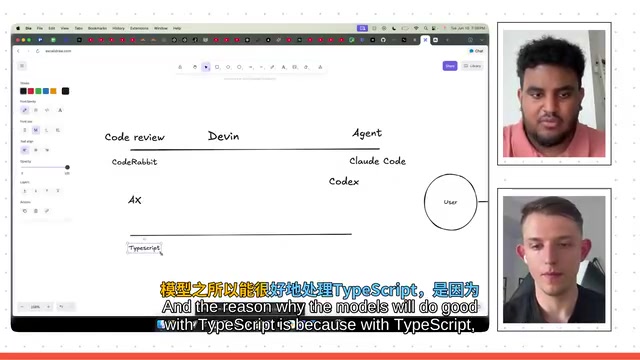Select the Line drawing tool
Image resolution: width=640 pixels, height=360 pixels.
pos(262,67)
